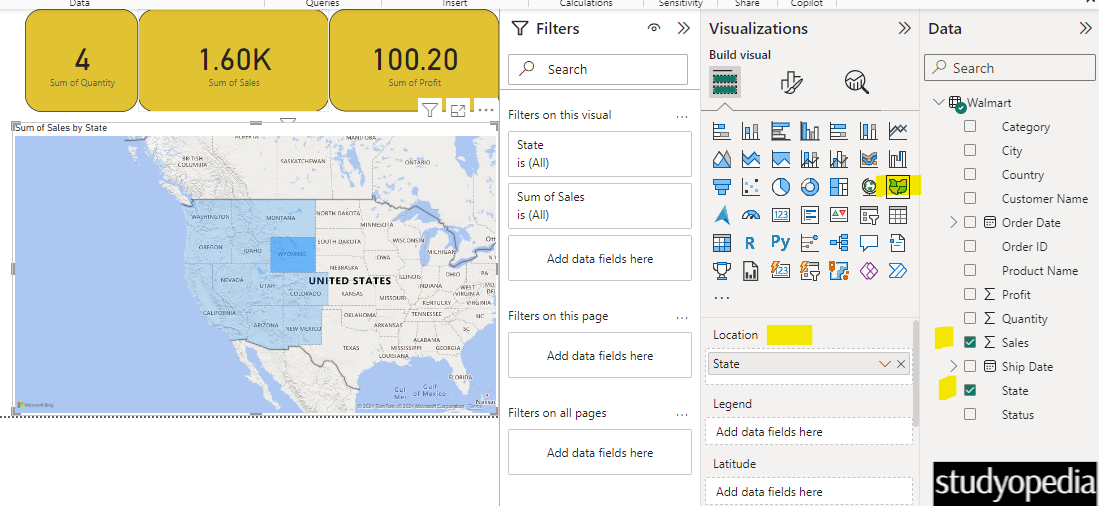Open Filters on this visual options
This screenshot has height=506, width=1099.
point(682,116)
